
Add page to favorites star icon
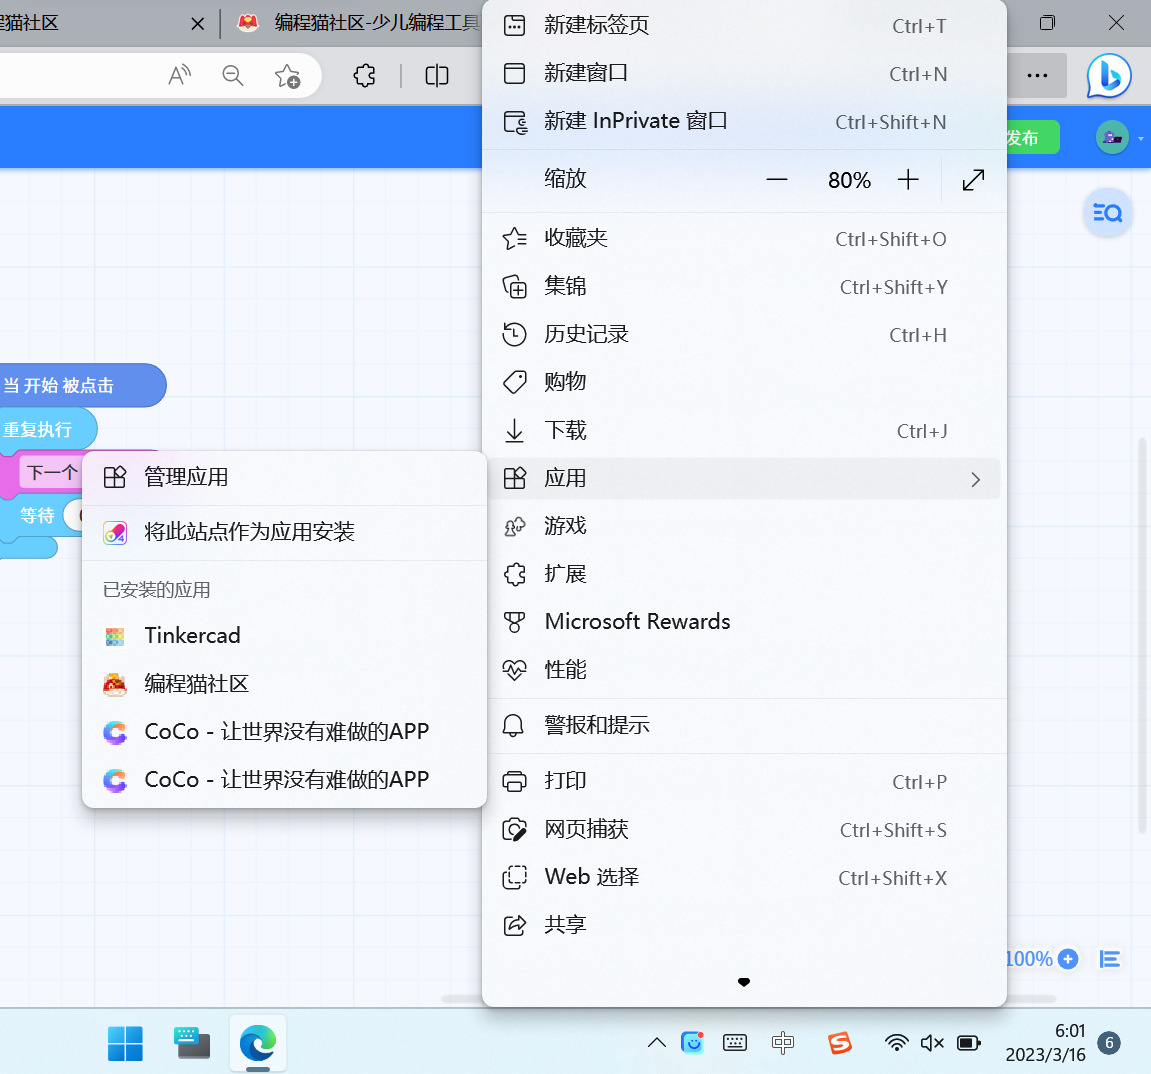(x=287, y=76)
